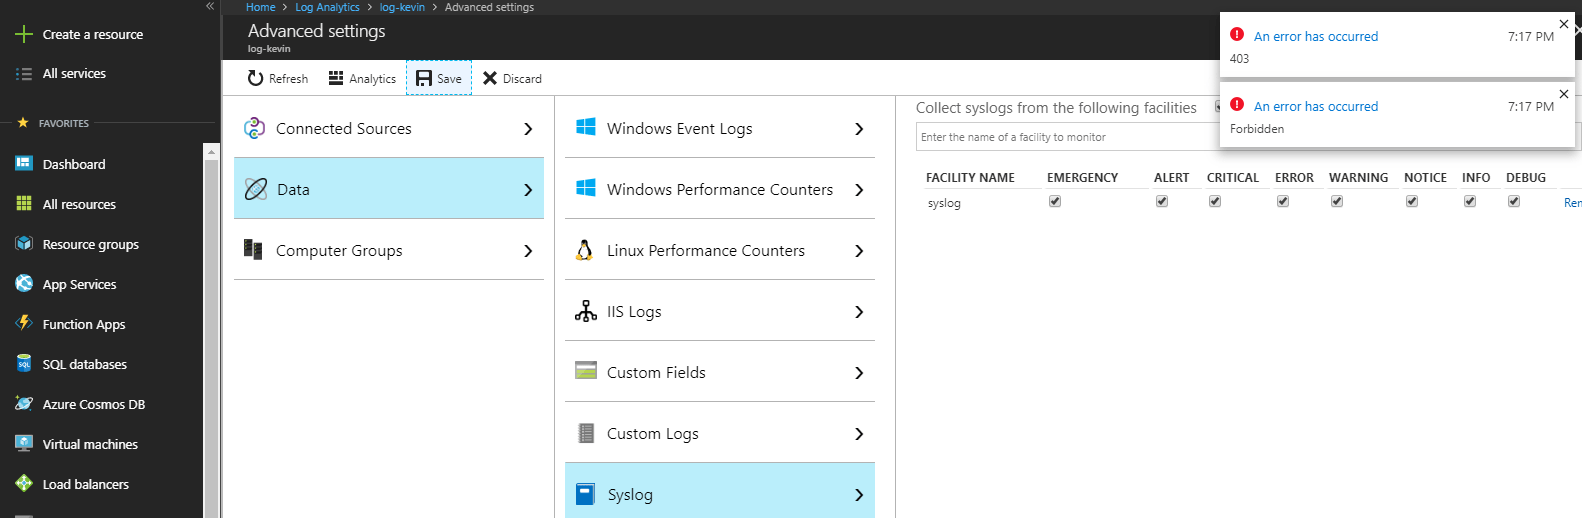Click the Load balancers diamond icon

point(24,483)
